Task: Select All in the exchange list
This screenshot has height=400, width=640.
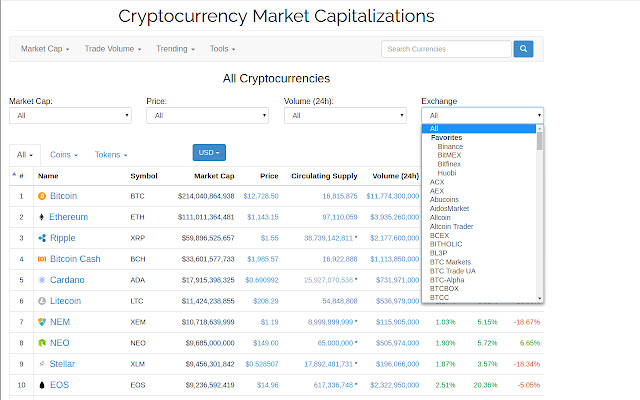Action: click(x=479, y=129)
